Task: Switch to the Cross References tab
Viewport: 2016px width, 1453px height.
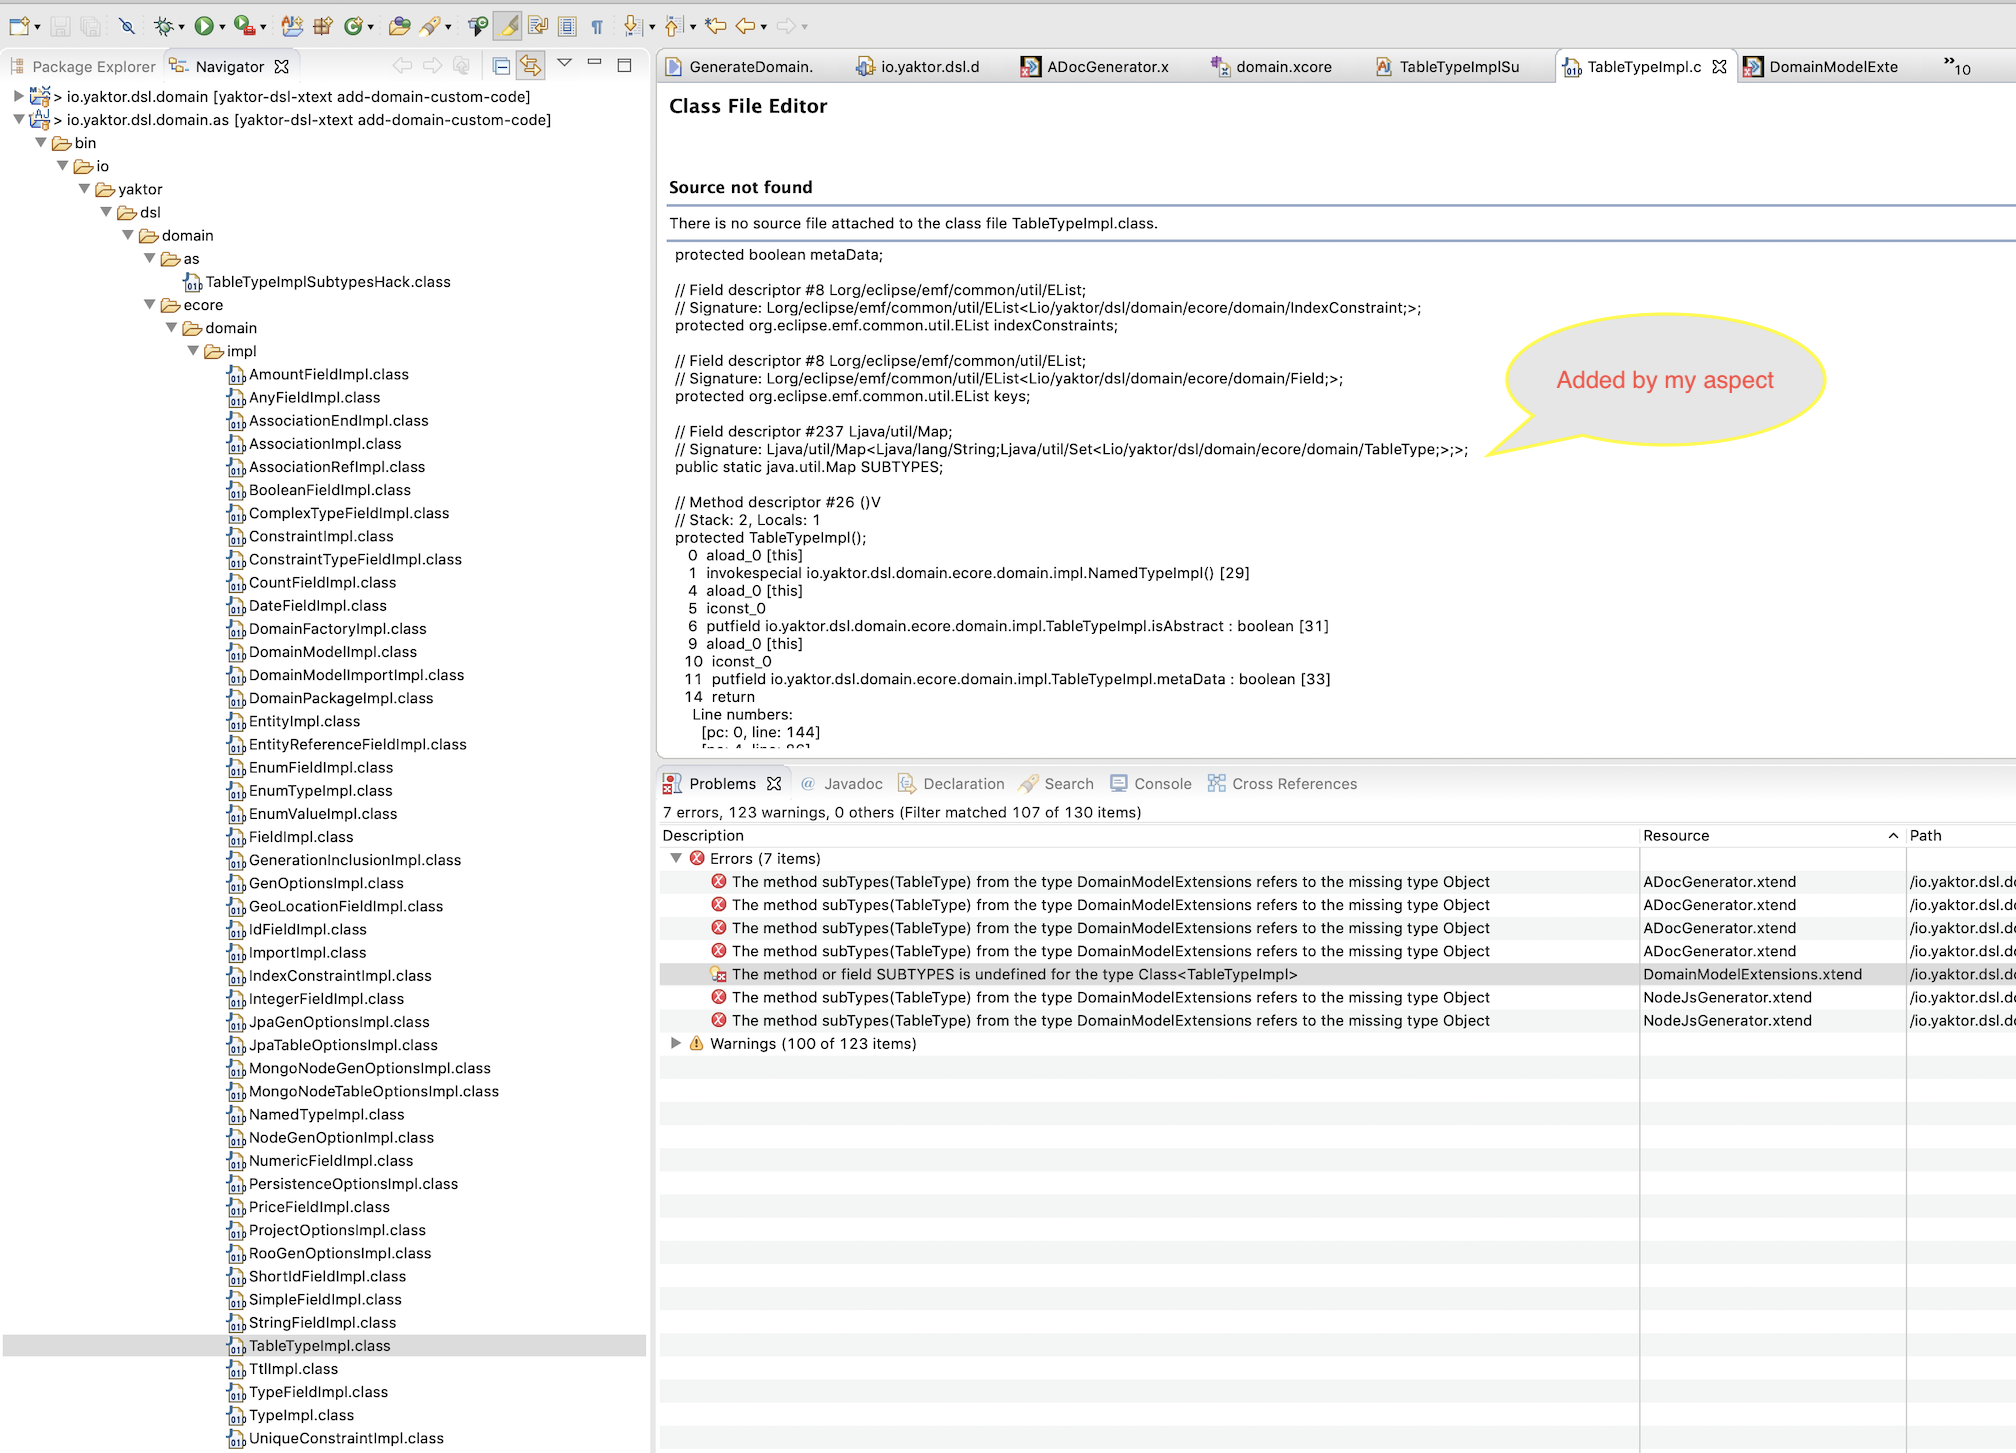Action: [1282, 784]
